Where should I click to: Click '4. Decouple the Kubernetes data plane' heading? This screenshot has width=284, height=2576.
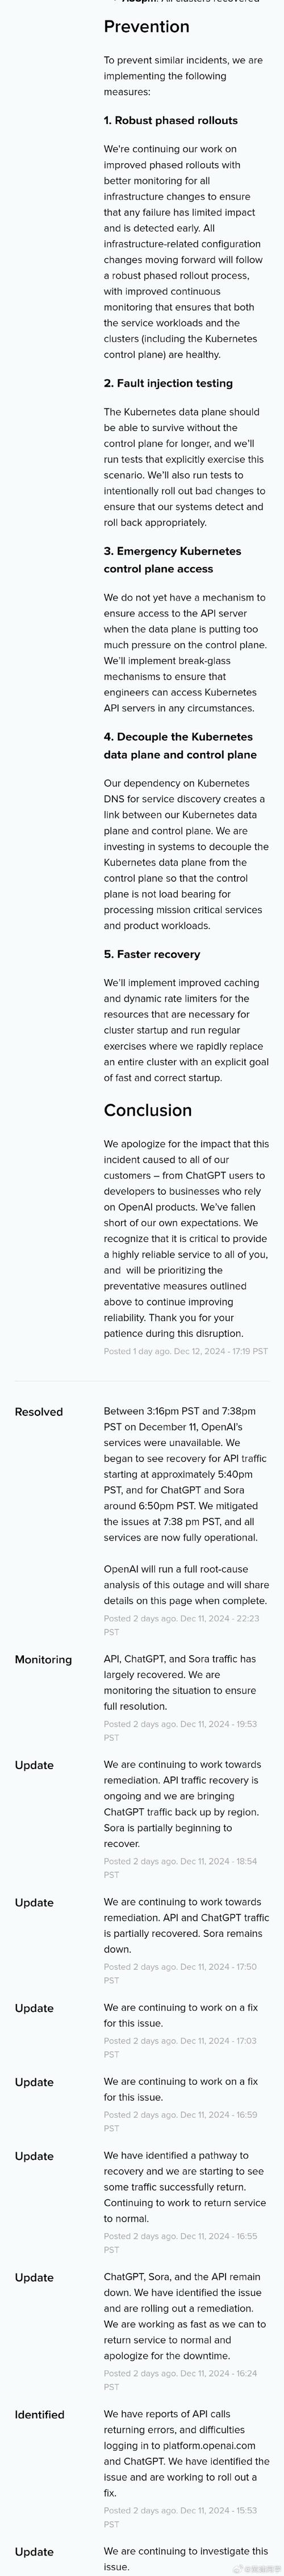[180, 746]
